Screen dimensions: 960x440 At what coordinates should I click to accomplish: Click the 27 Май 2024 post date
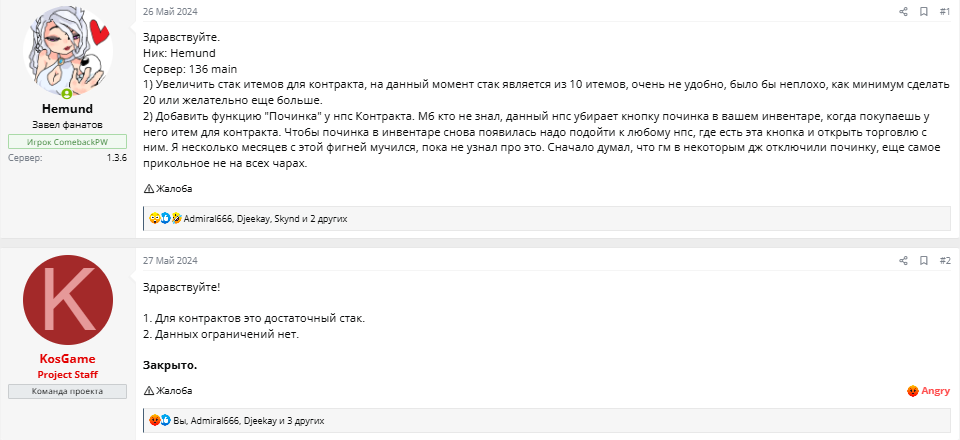(x=171, y=261)
